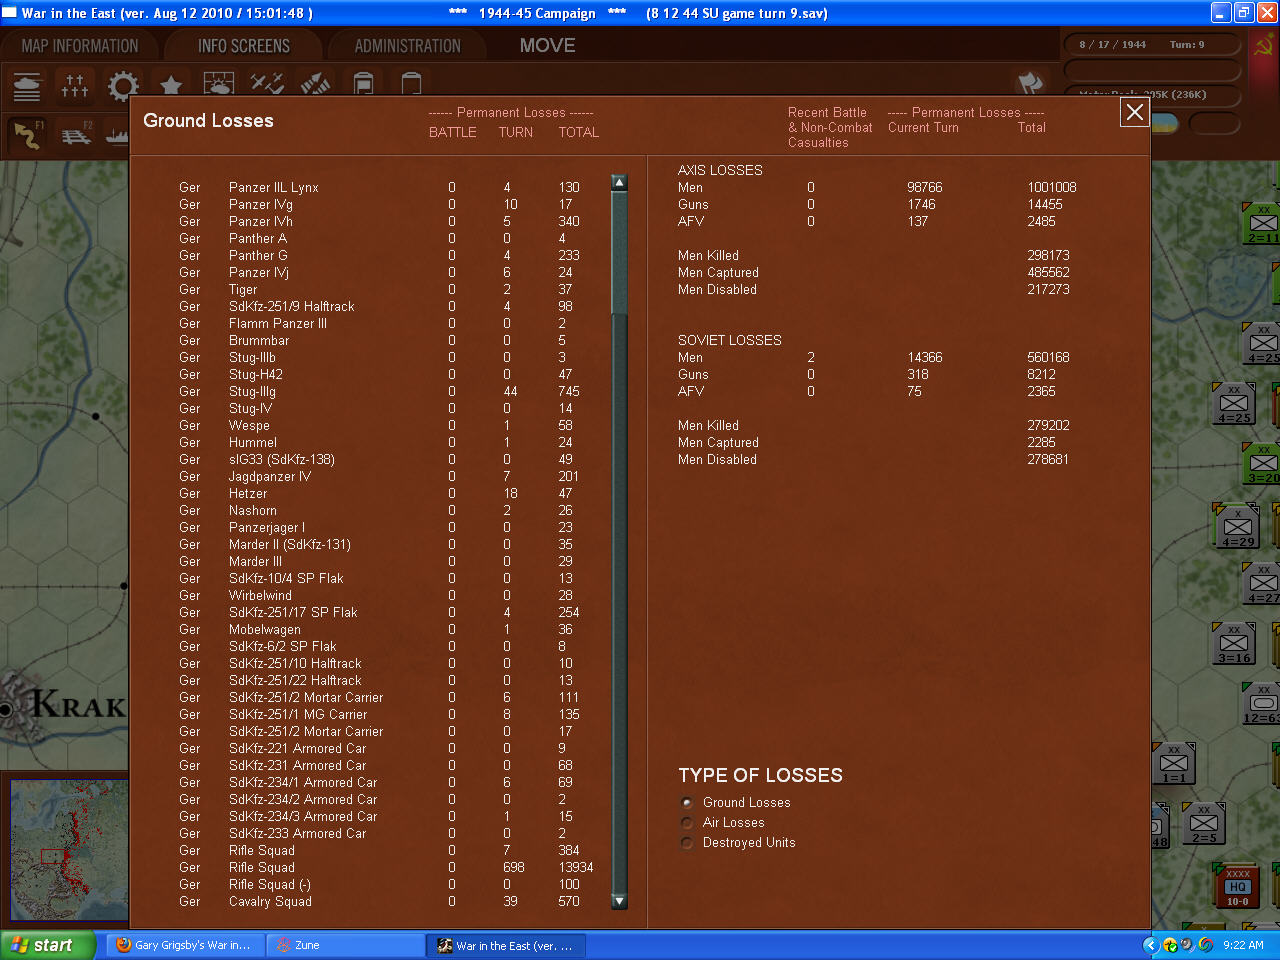Viewport: 1280px width, 960px height.
Task: Click the losses list scroll up arrow
Action: [x=619, y=183]
